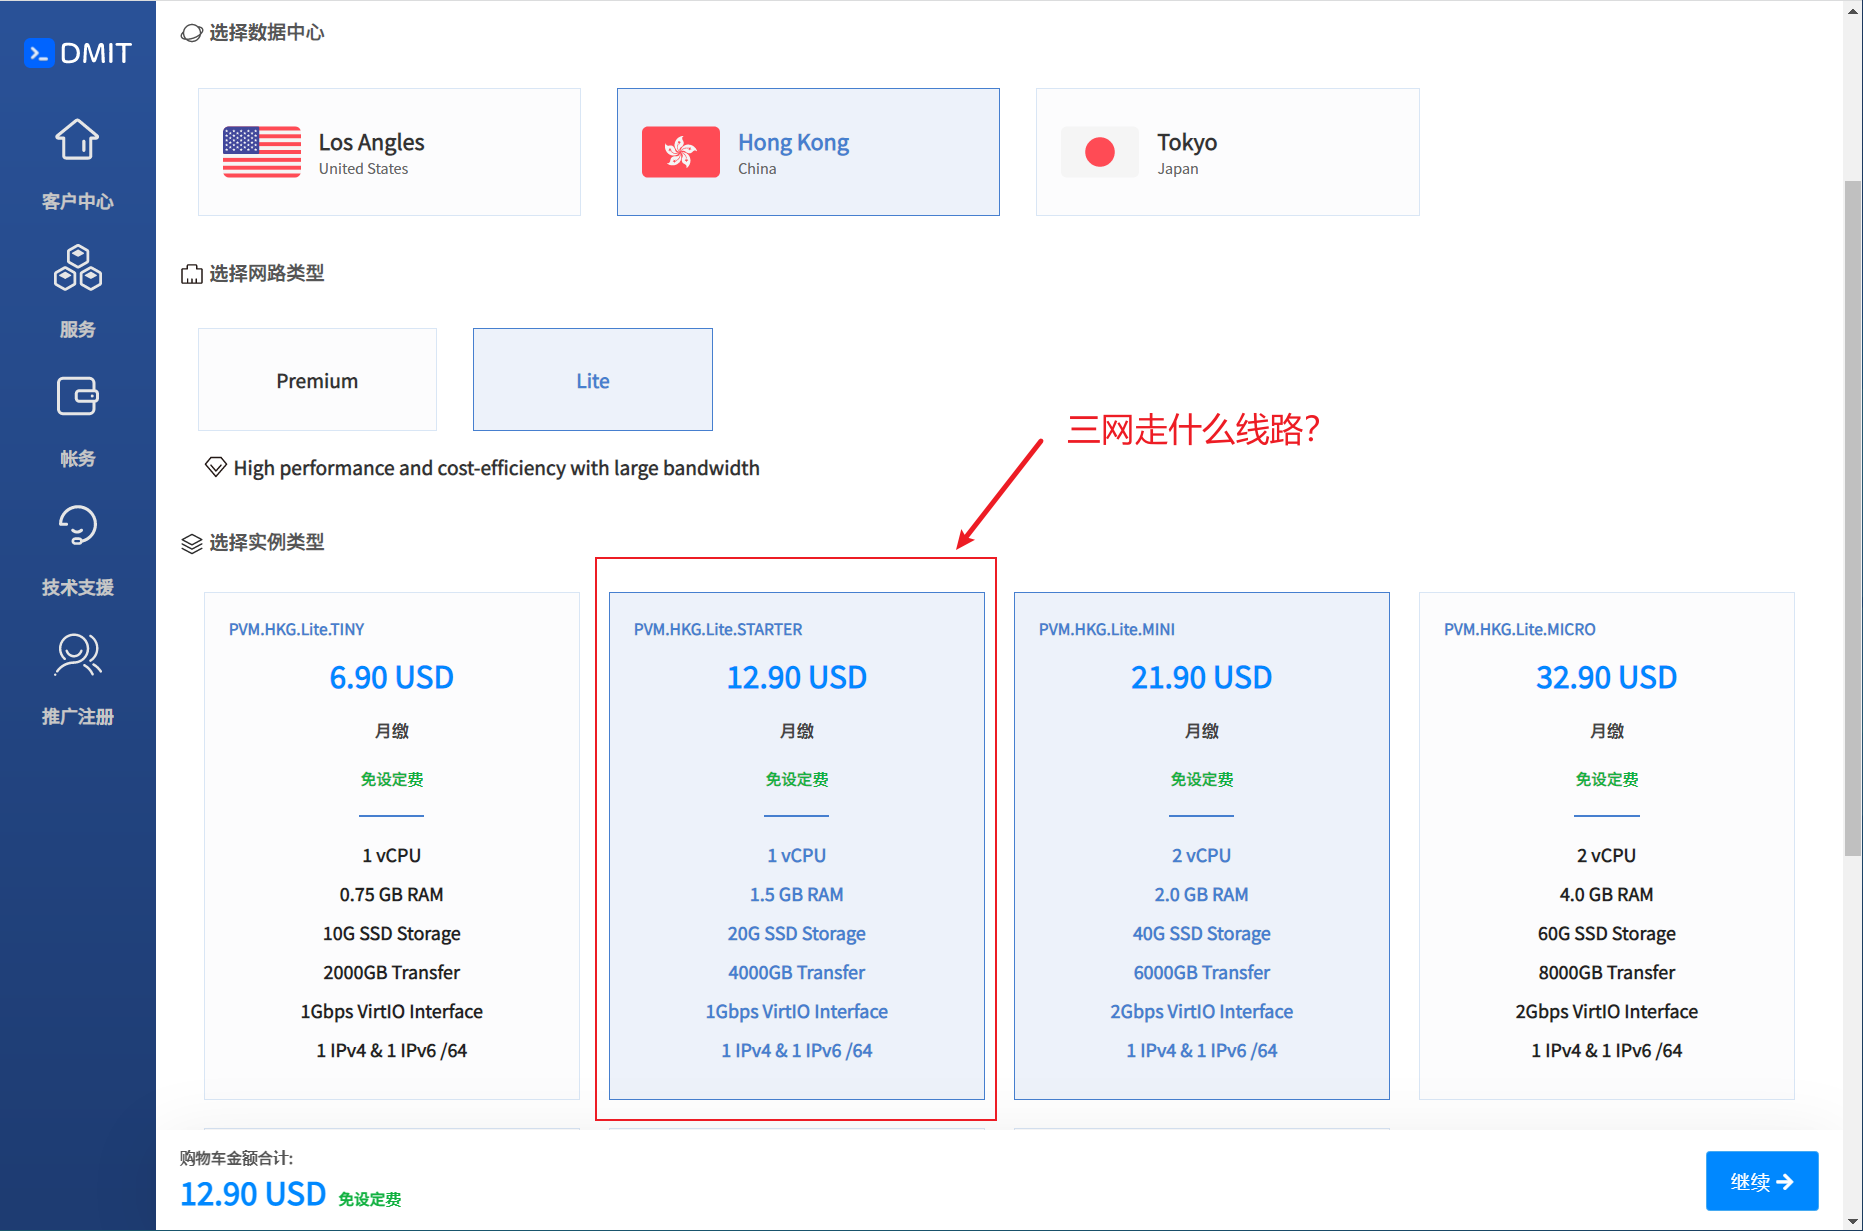Click the Japan flag icon

click(x=1100, y=152)
